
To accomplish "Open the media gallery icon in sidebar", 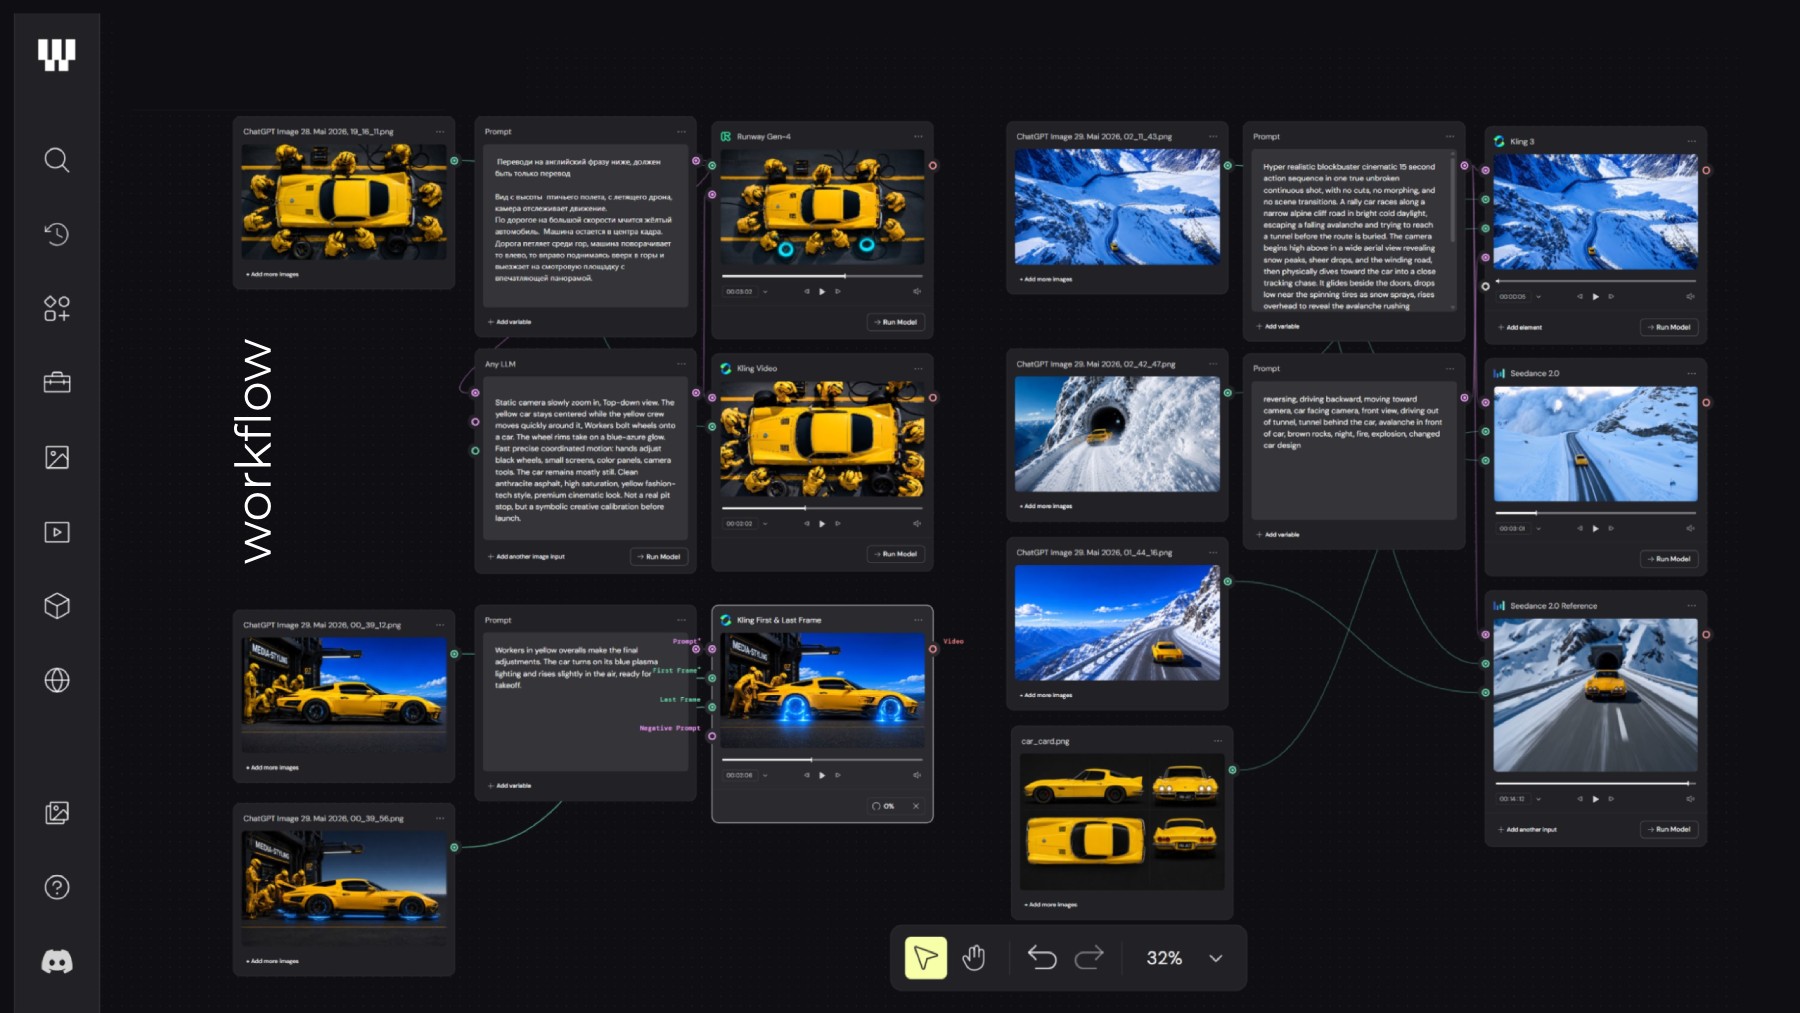I will [57, 813].
